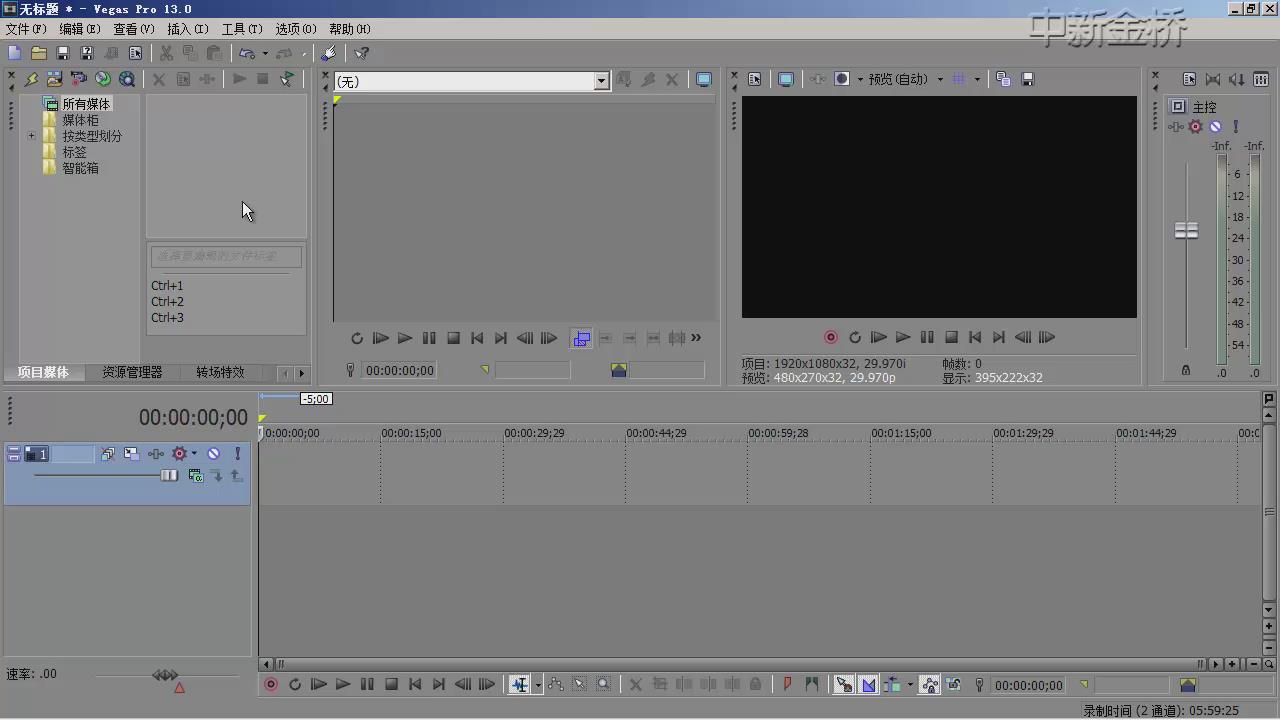Select the 所有媒体 folder
This screenshot has height=720, width=1280.
point(86,104)
